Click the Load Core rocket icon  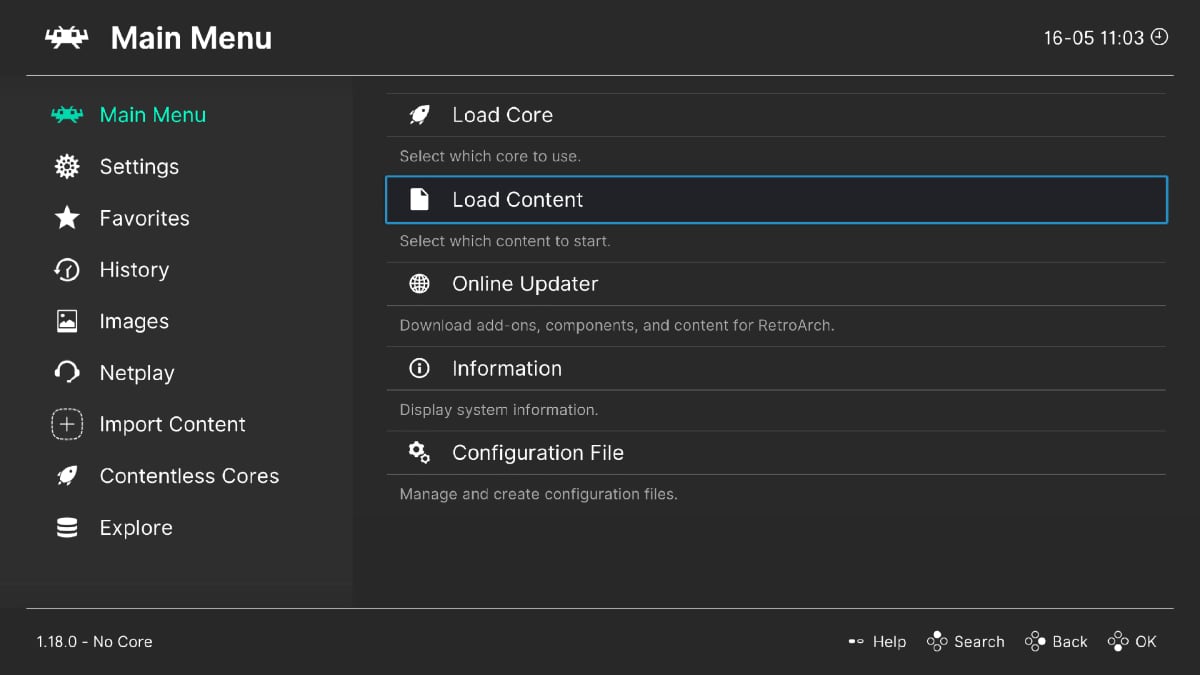point(420,115)
